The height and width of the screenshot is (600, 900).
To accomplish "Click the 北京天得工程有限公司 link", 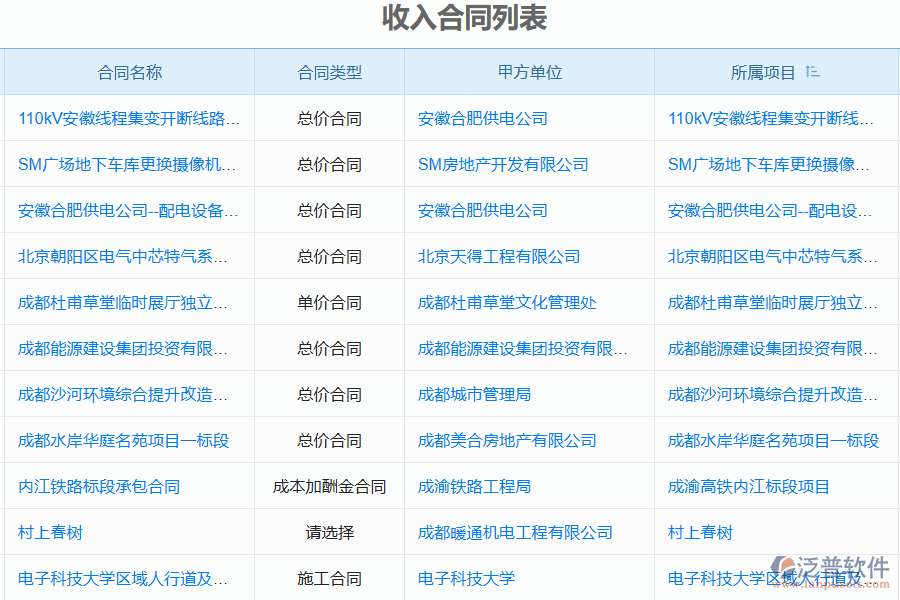I will (497, 256).
